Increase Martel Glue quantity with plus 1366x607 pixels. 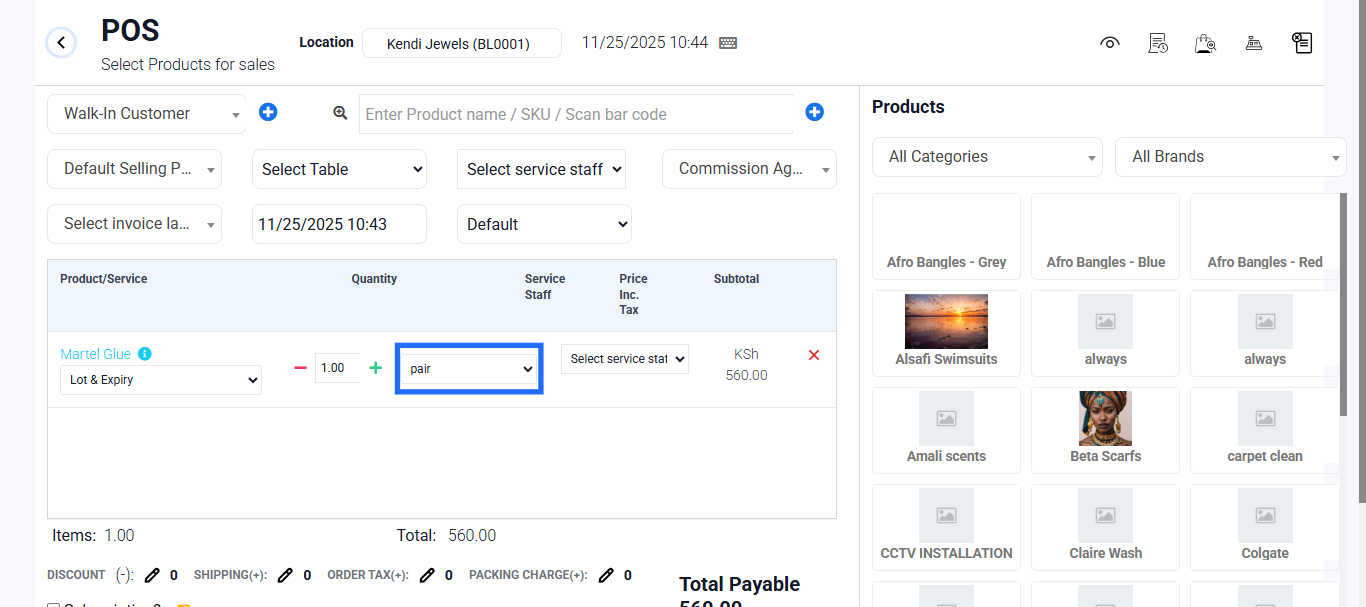pos(376,368)
